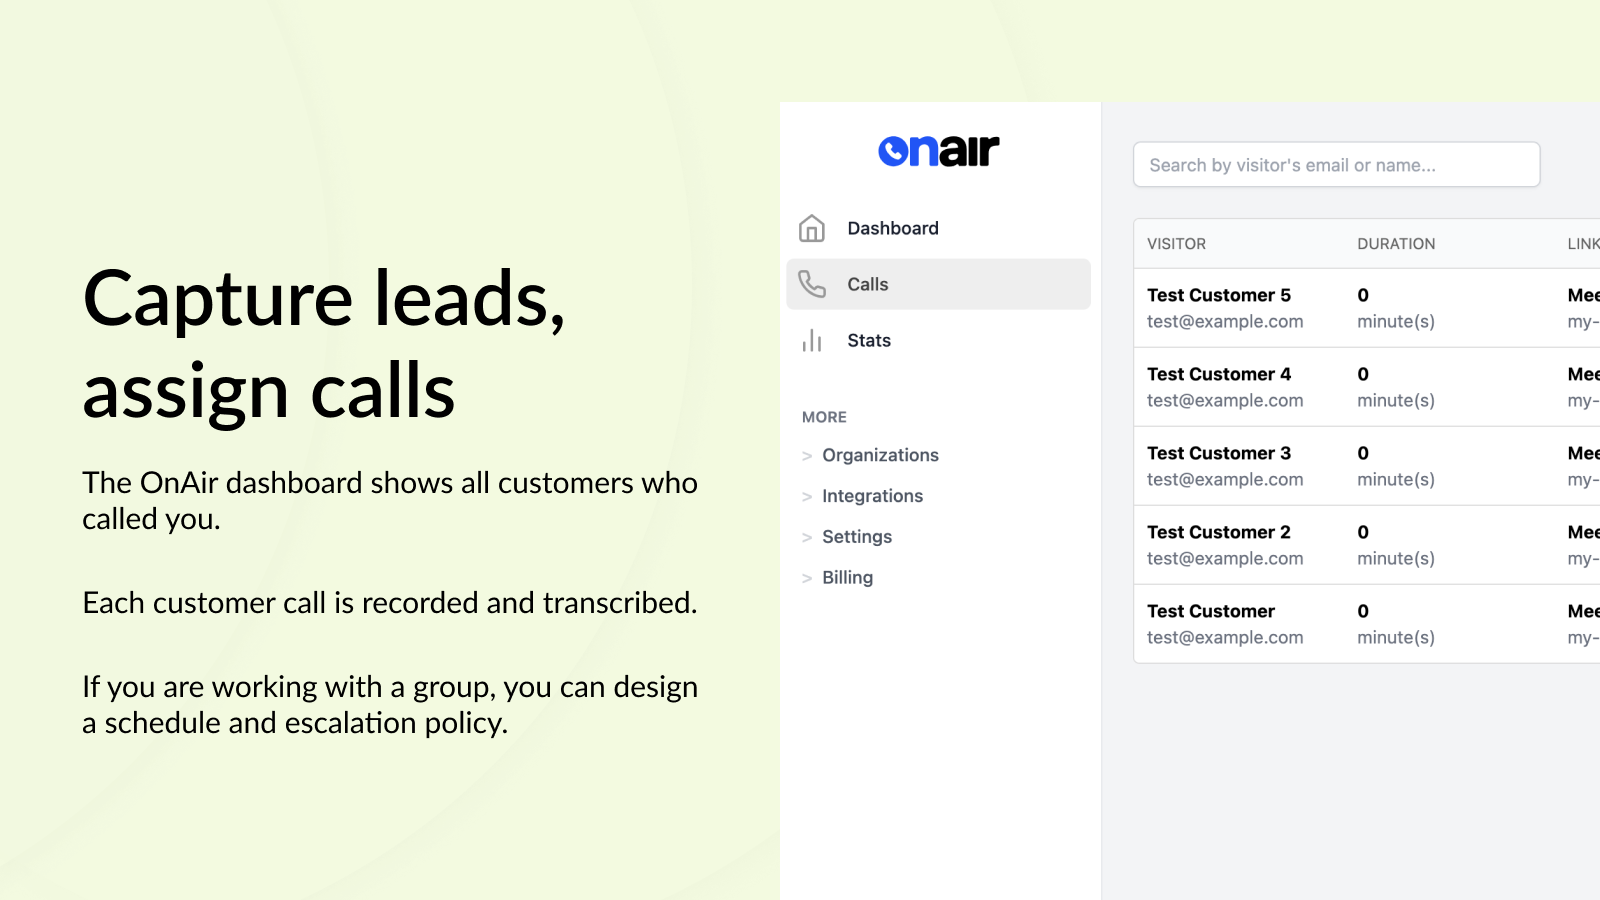Click test@example.com under Test Customer 3
The width and height of the screenshot is (1600, 900).
tap(1224, 479)
